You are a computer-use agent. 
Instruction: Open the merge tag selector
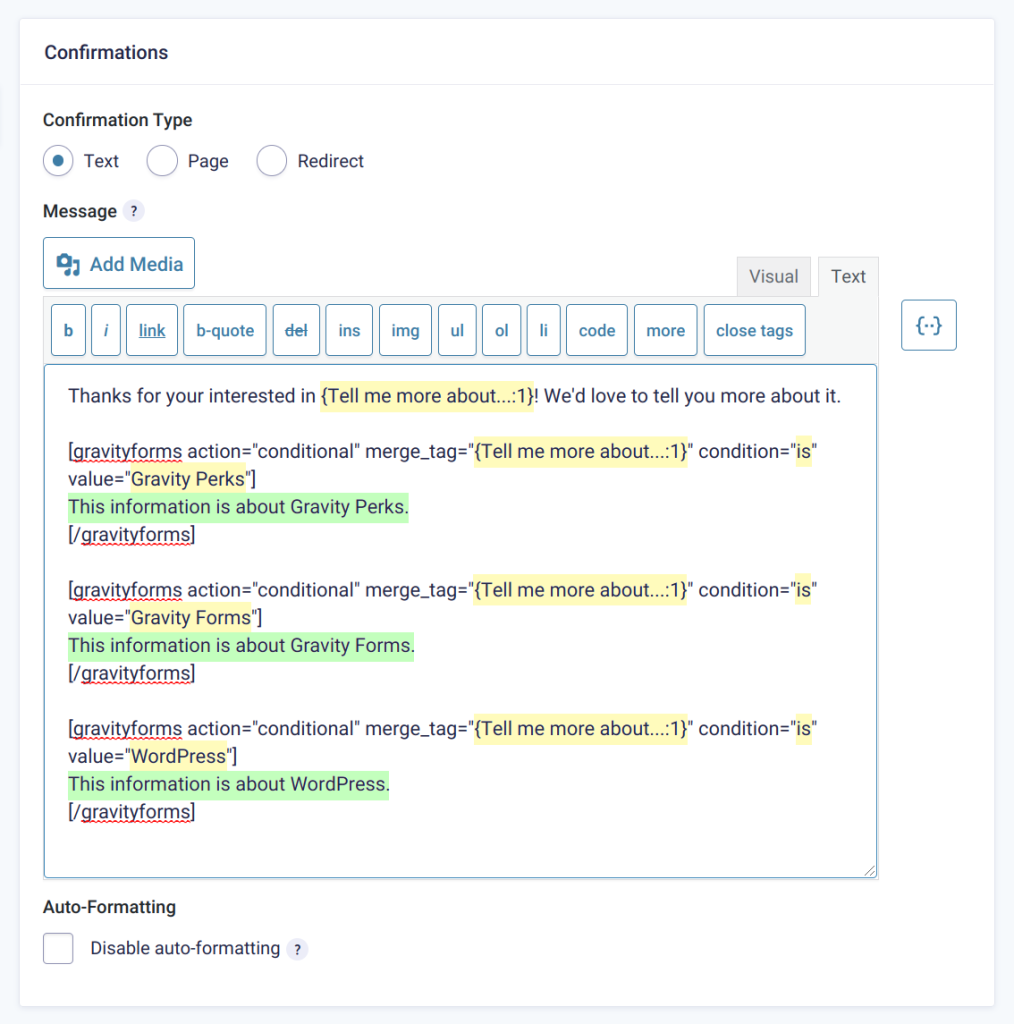pos(928,325)
